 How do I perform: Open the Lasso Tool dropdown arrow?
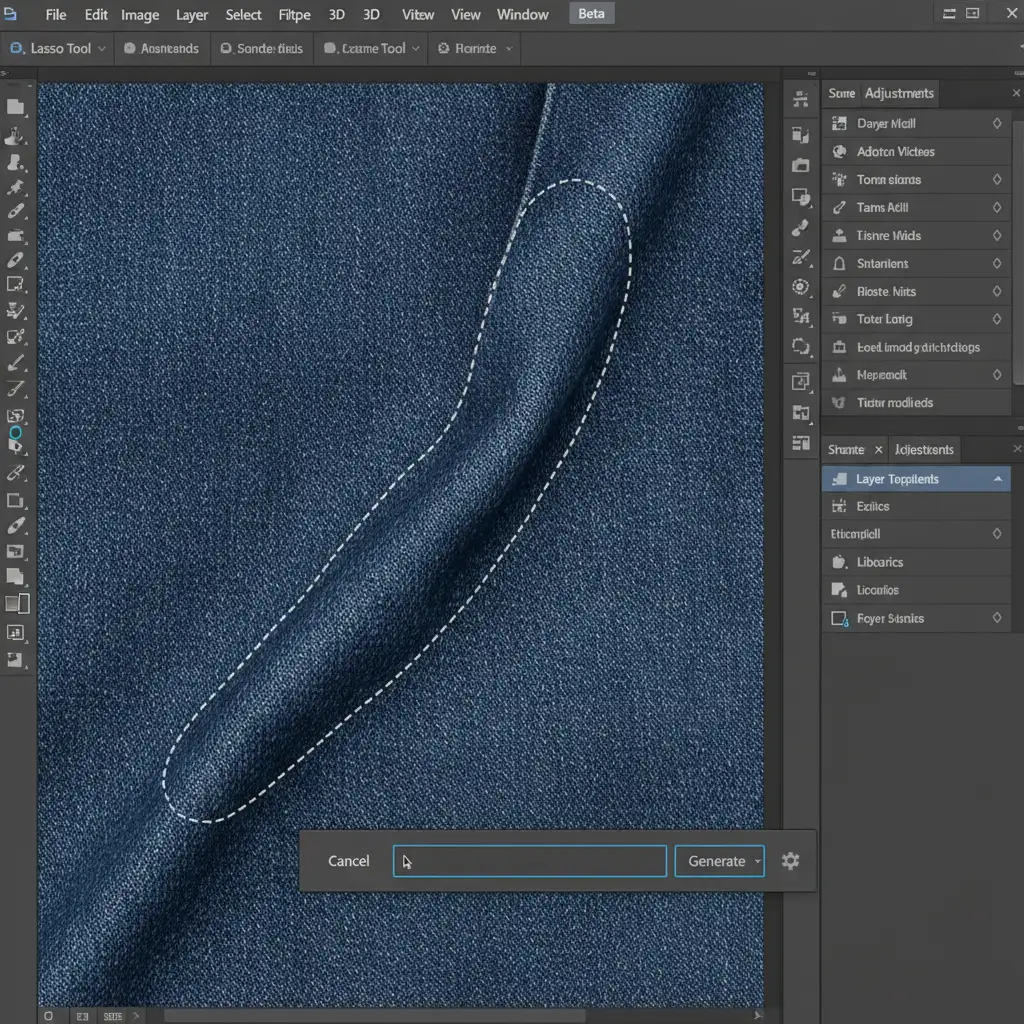[x=102, y=49]
